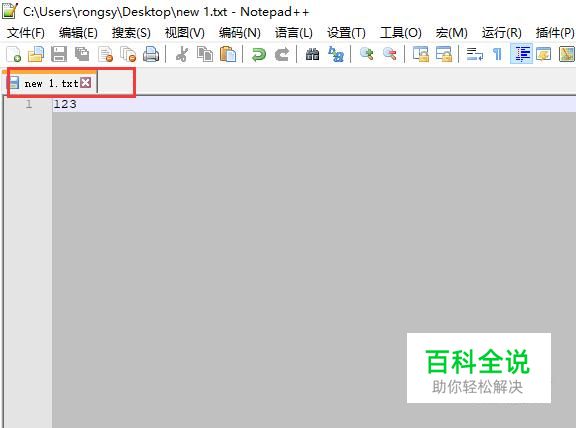
Task: Click the gray Redo arrow icon
Action: click(282, 54)
